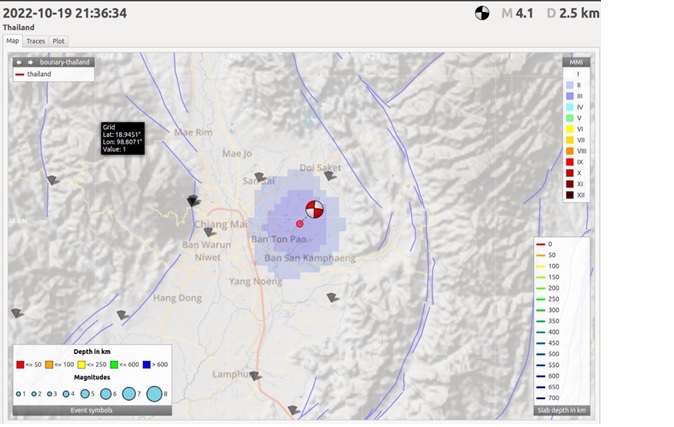This screenshot has height=427, width=674.
Task: Select the station marker near Lamphun
Action: [256, 376]
